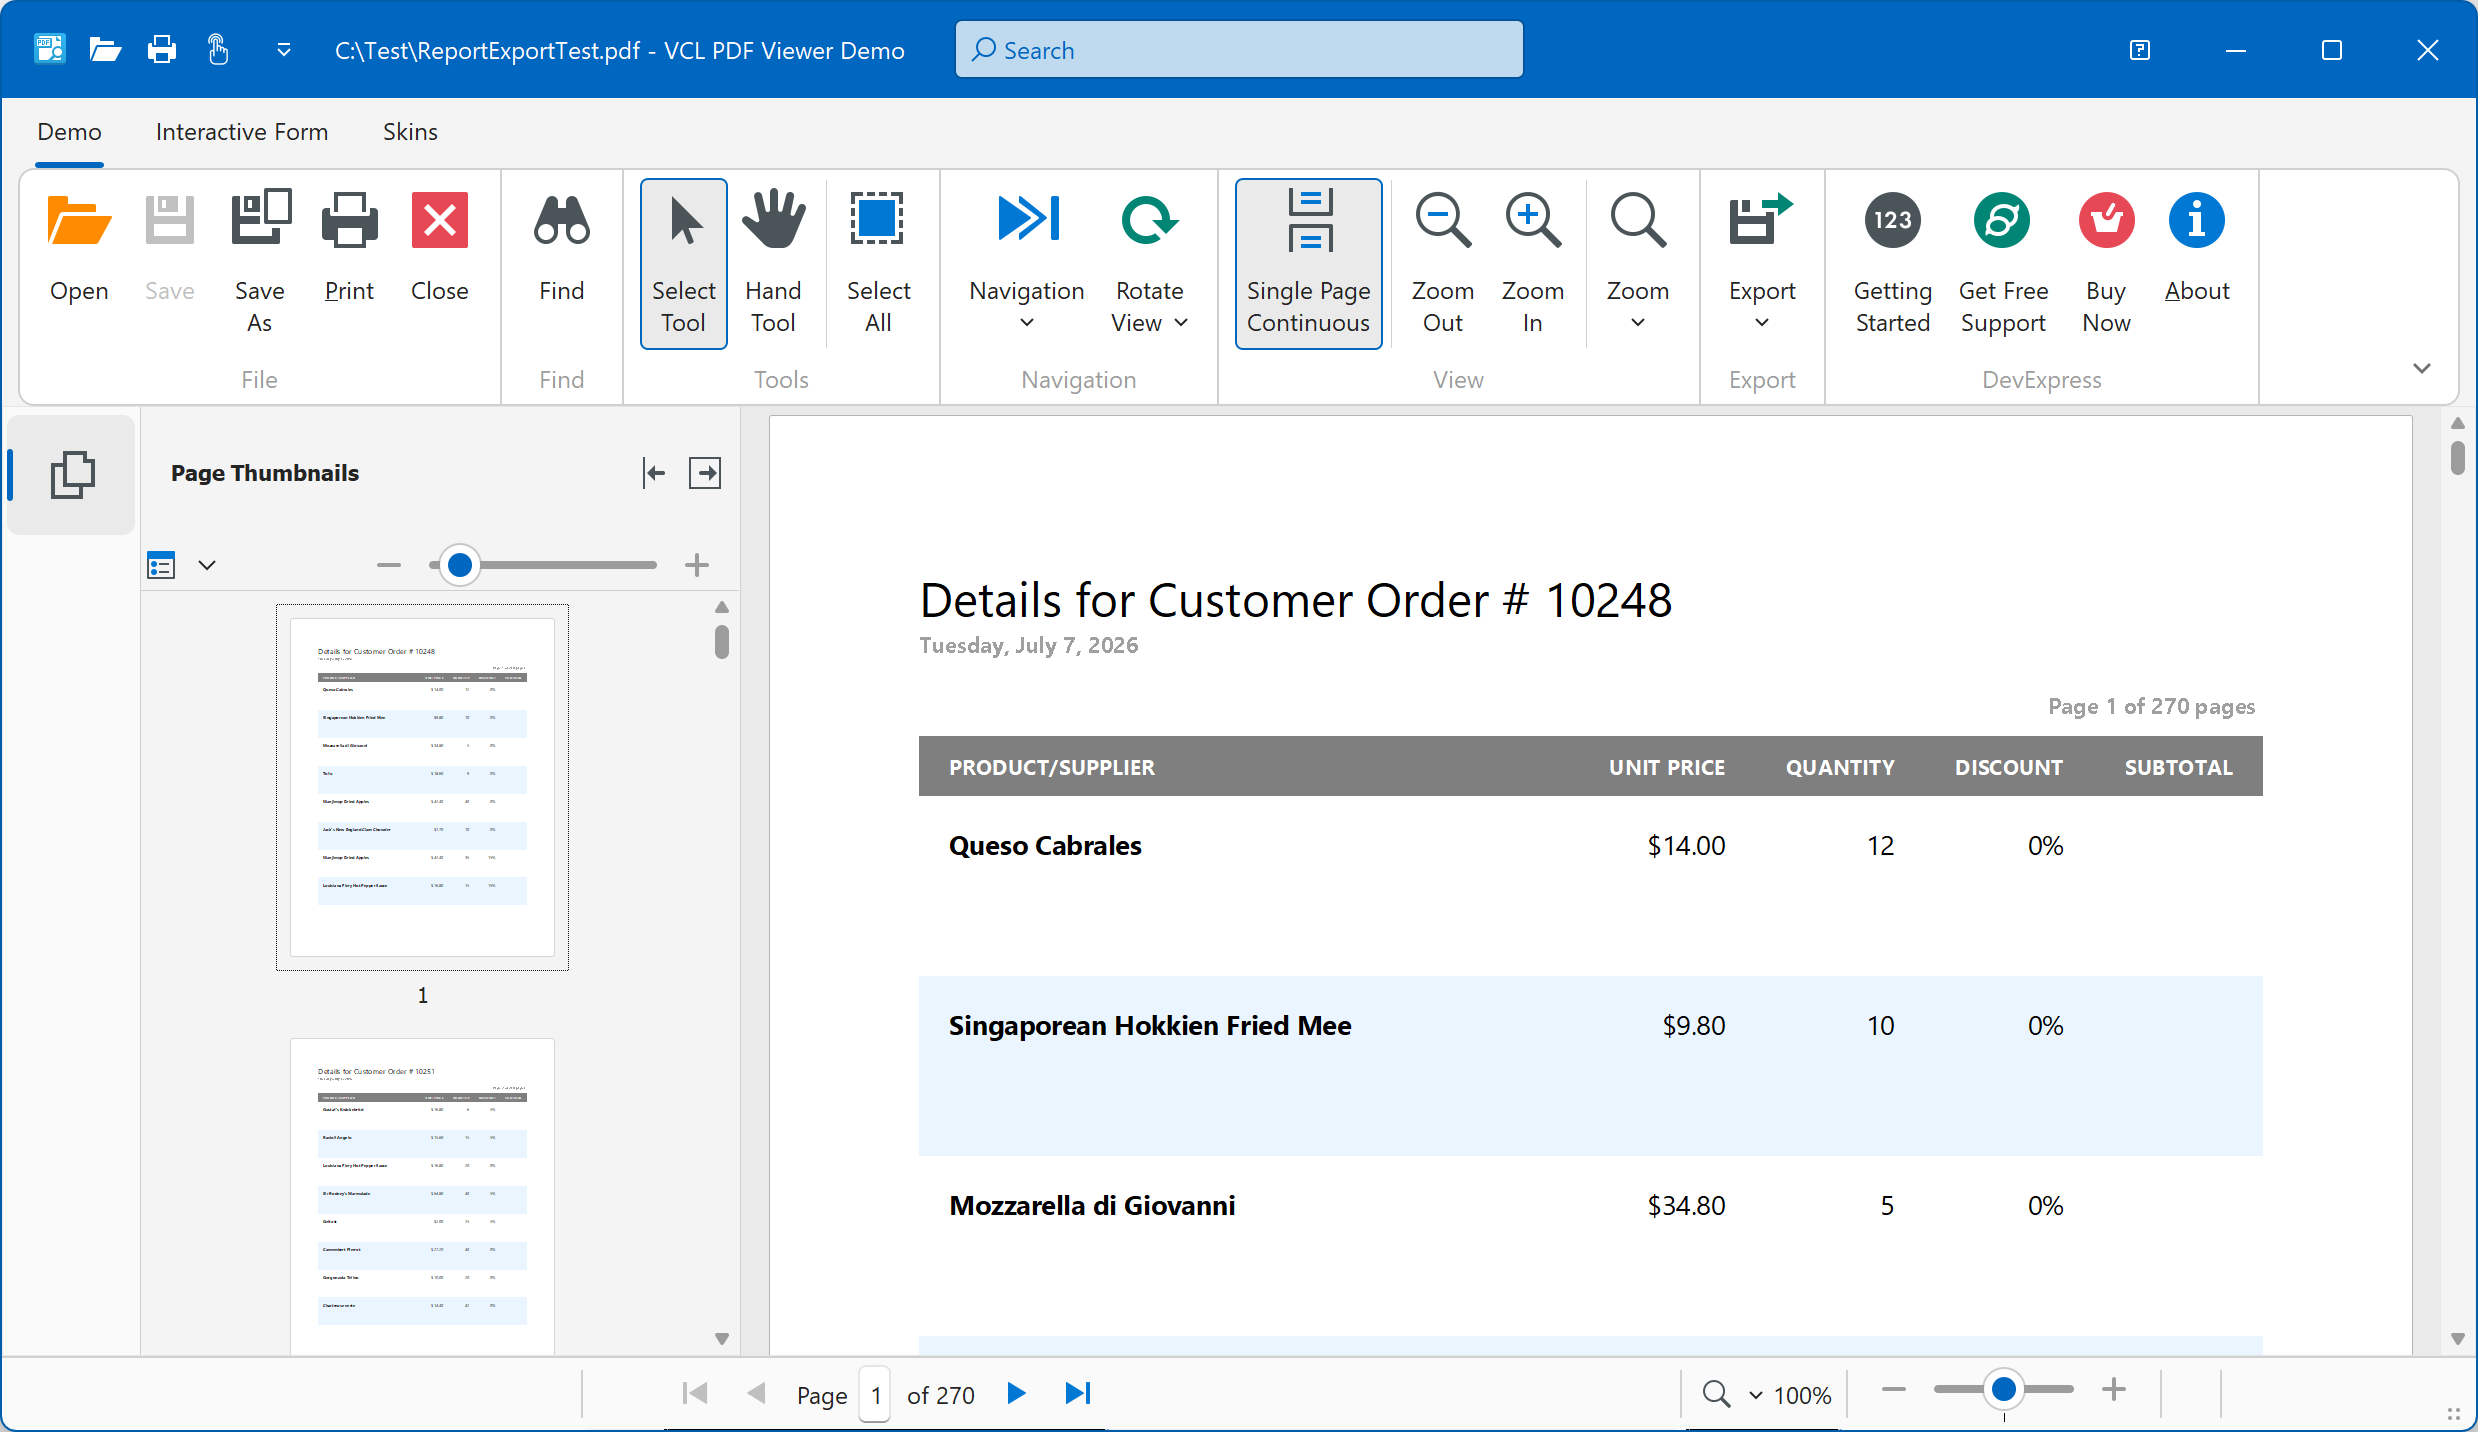The image size is (2478, 1432).
Task: Click the Page Thumbnails sidebar icon
Action: click(72, 474)
